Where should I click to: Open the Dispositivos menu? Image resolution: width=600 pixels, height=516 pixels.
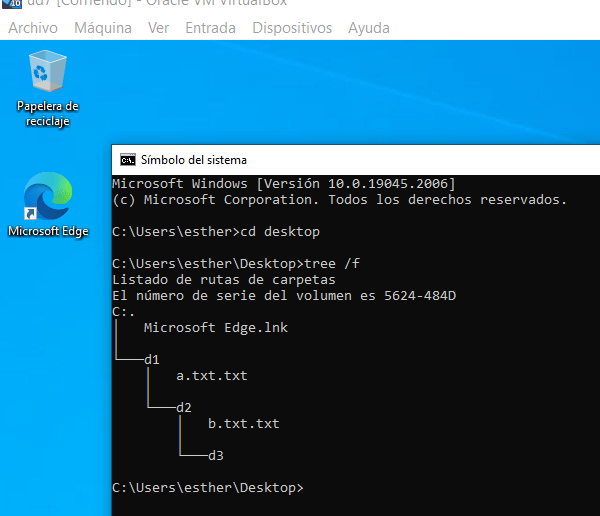tap(291, 28)
